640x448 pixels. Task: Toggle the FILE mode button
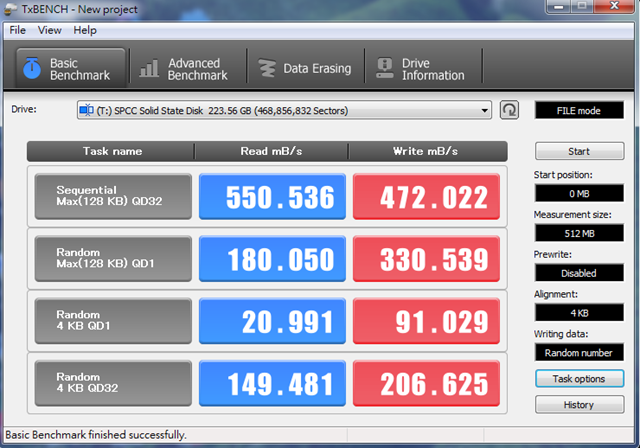(x=579, y=111)
